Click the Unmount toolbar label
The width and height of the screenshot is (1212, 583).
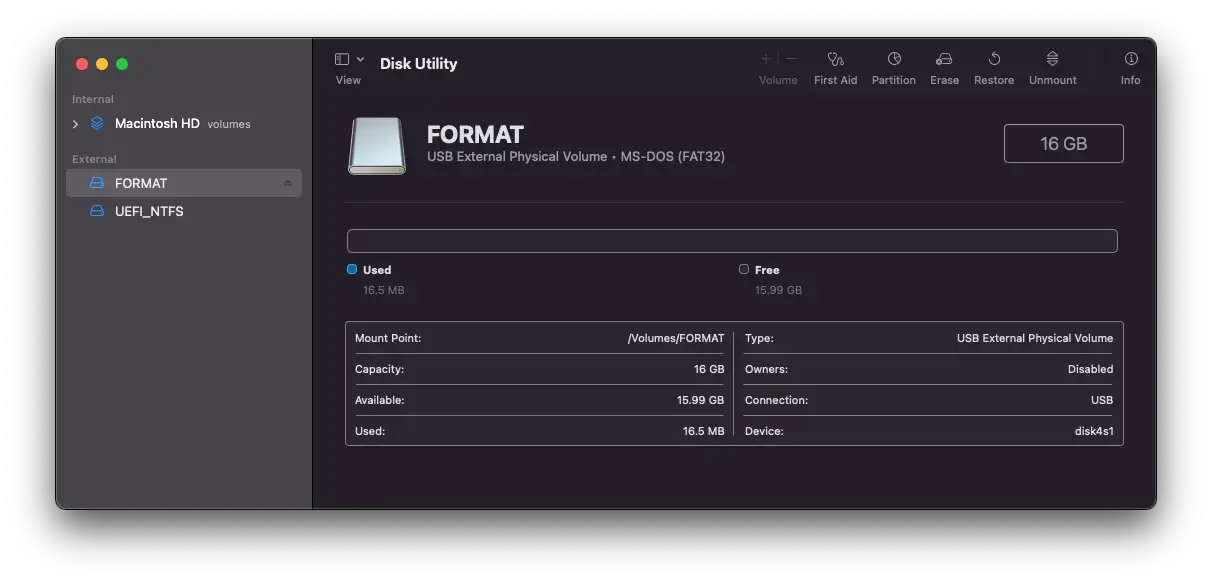(x=1053, y=80)
